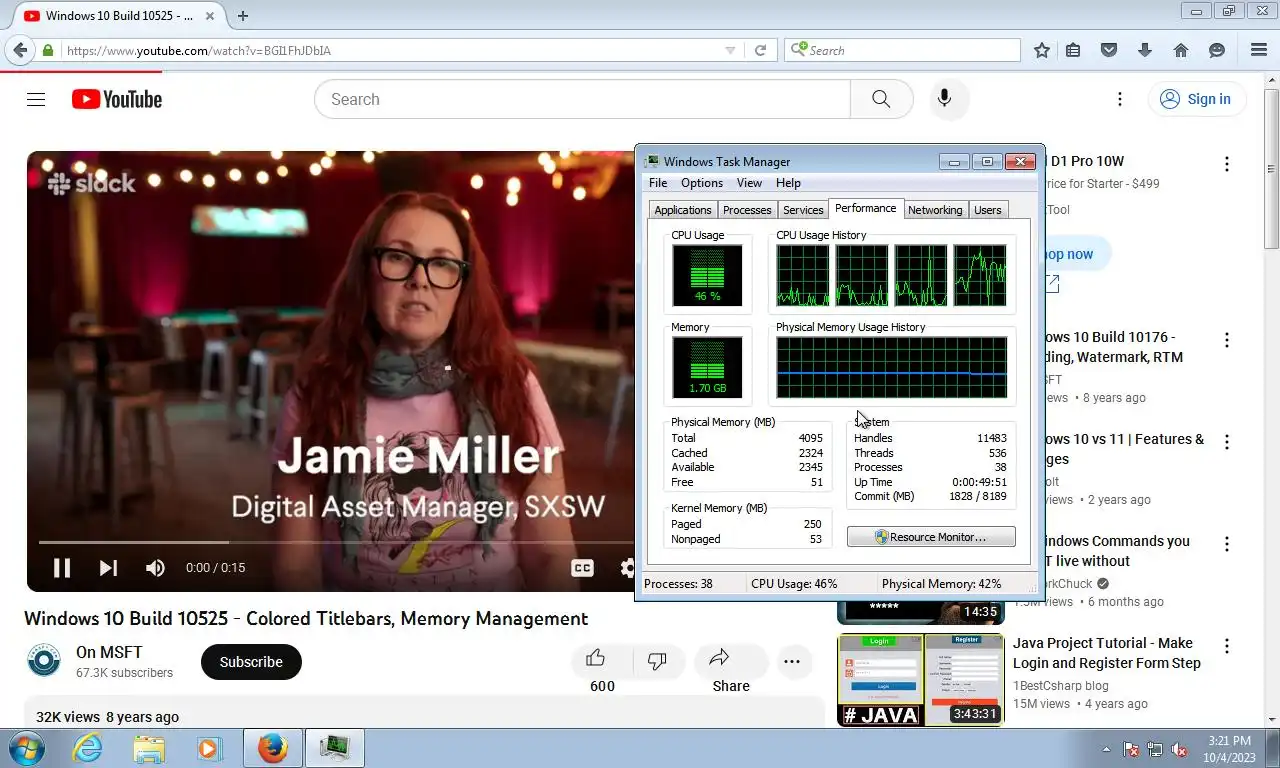Switch to Applications tab
Screen dimensions: 1280x768
[683, 210]
